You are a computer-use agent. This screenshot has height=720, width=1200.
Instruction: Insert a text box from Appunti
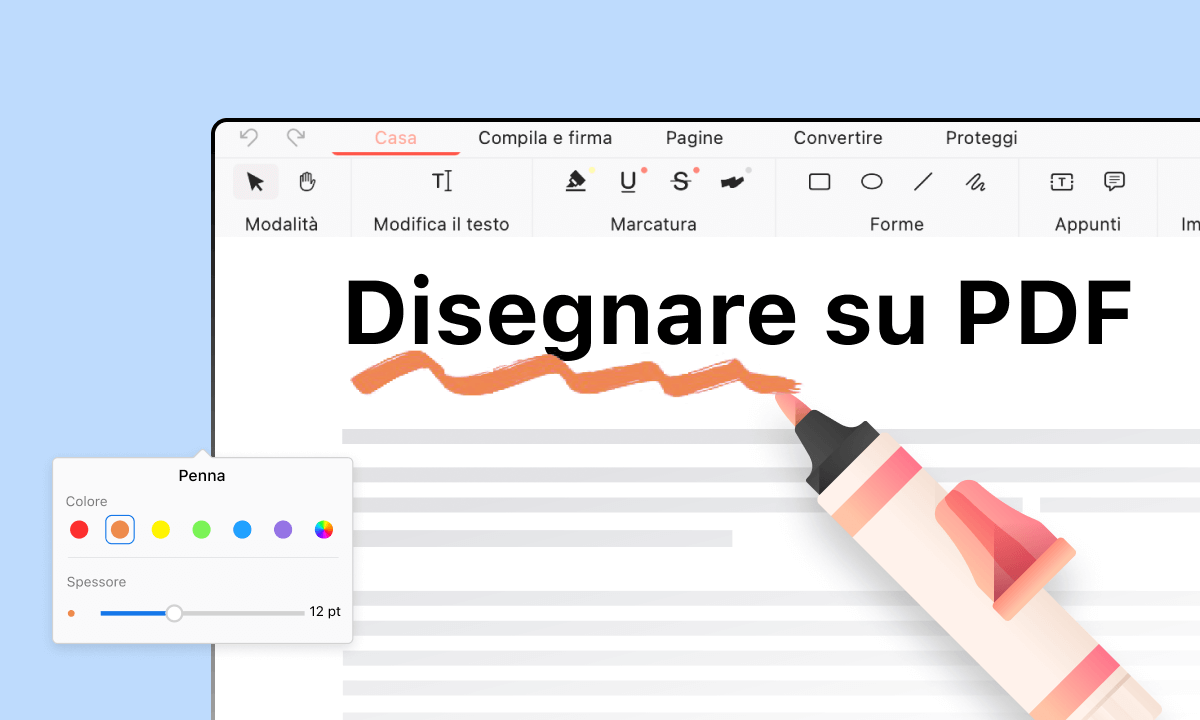click(x=1061, y=181)
